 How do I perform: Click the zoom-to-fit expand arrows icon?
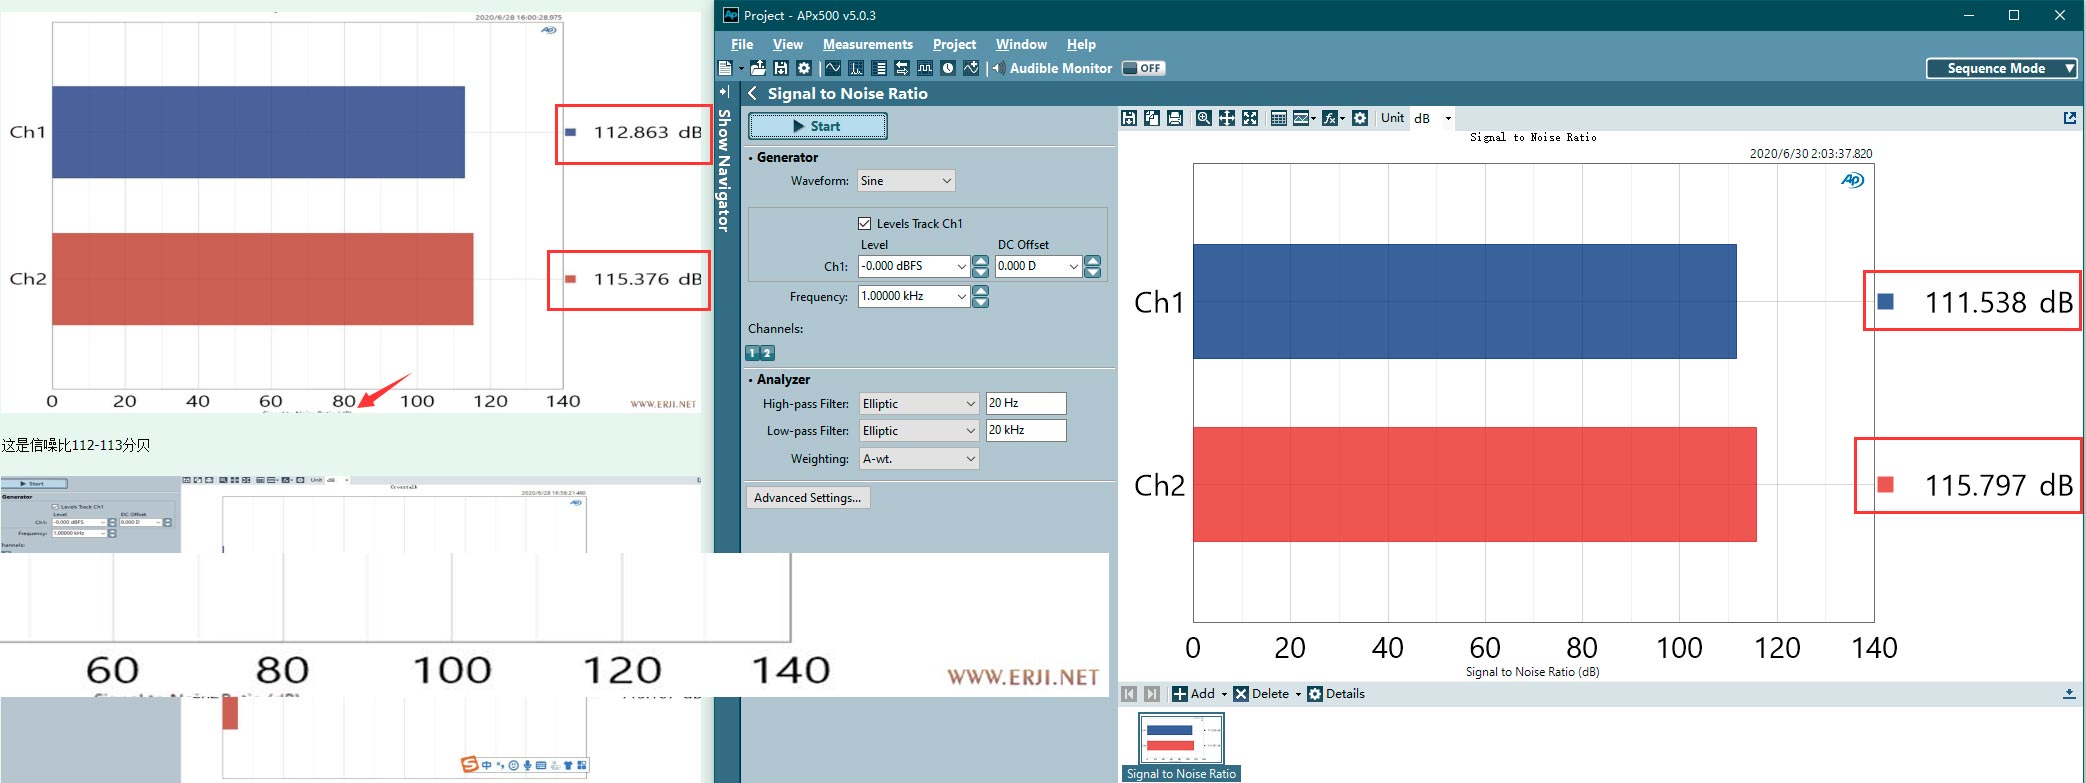point(1250,118)
